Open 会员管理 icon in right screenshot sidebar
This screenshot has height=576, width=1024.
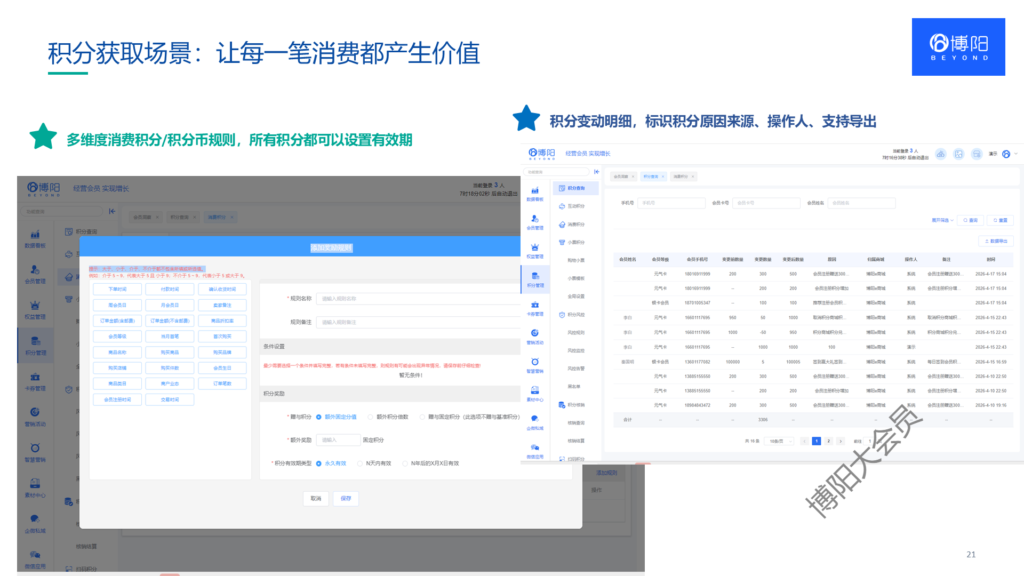[x=535, y=219]
